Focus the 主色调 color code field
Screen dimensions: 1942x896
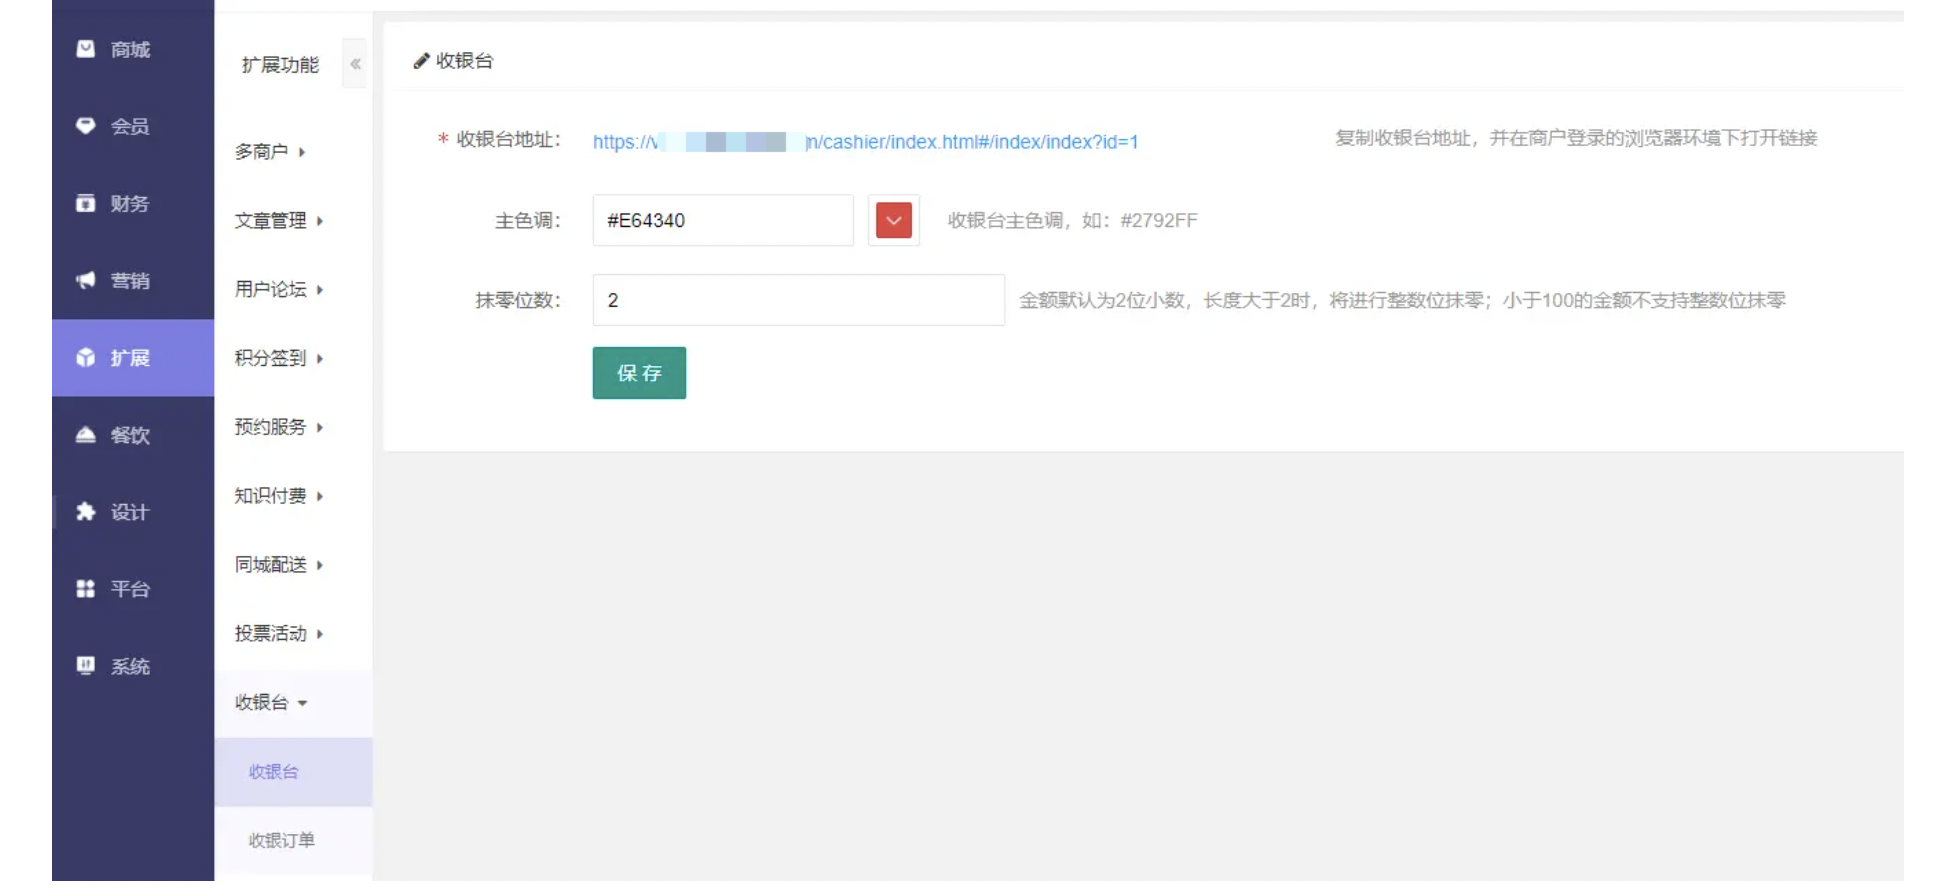723,220
